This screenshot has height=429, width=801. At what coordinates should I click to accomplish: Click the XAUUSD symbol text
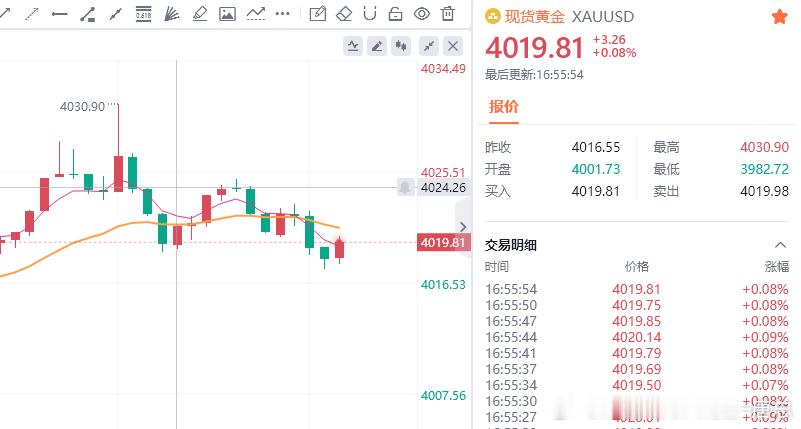tap(603, 17)
